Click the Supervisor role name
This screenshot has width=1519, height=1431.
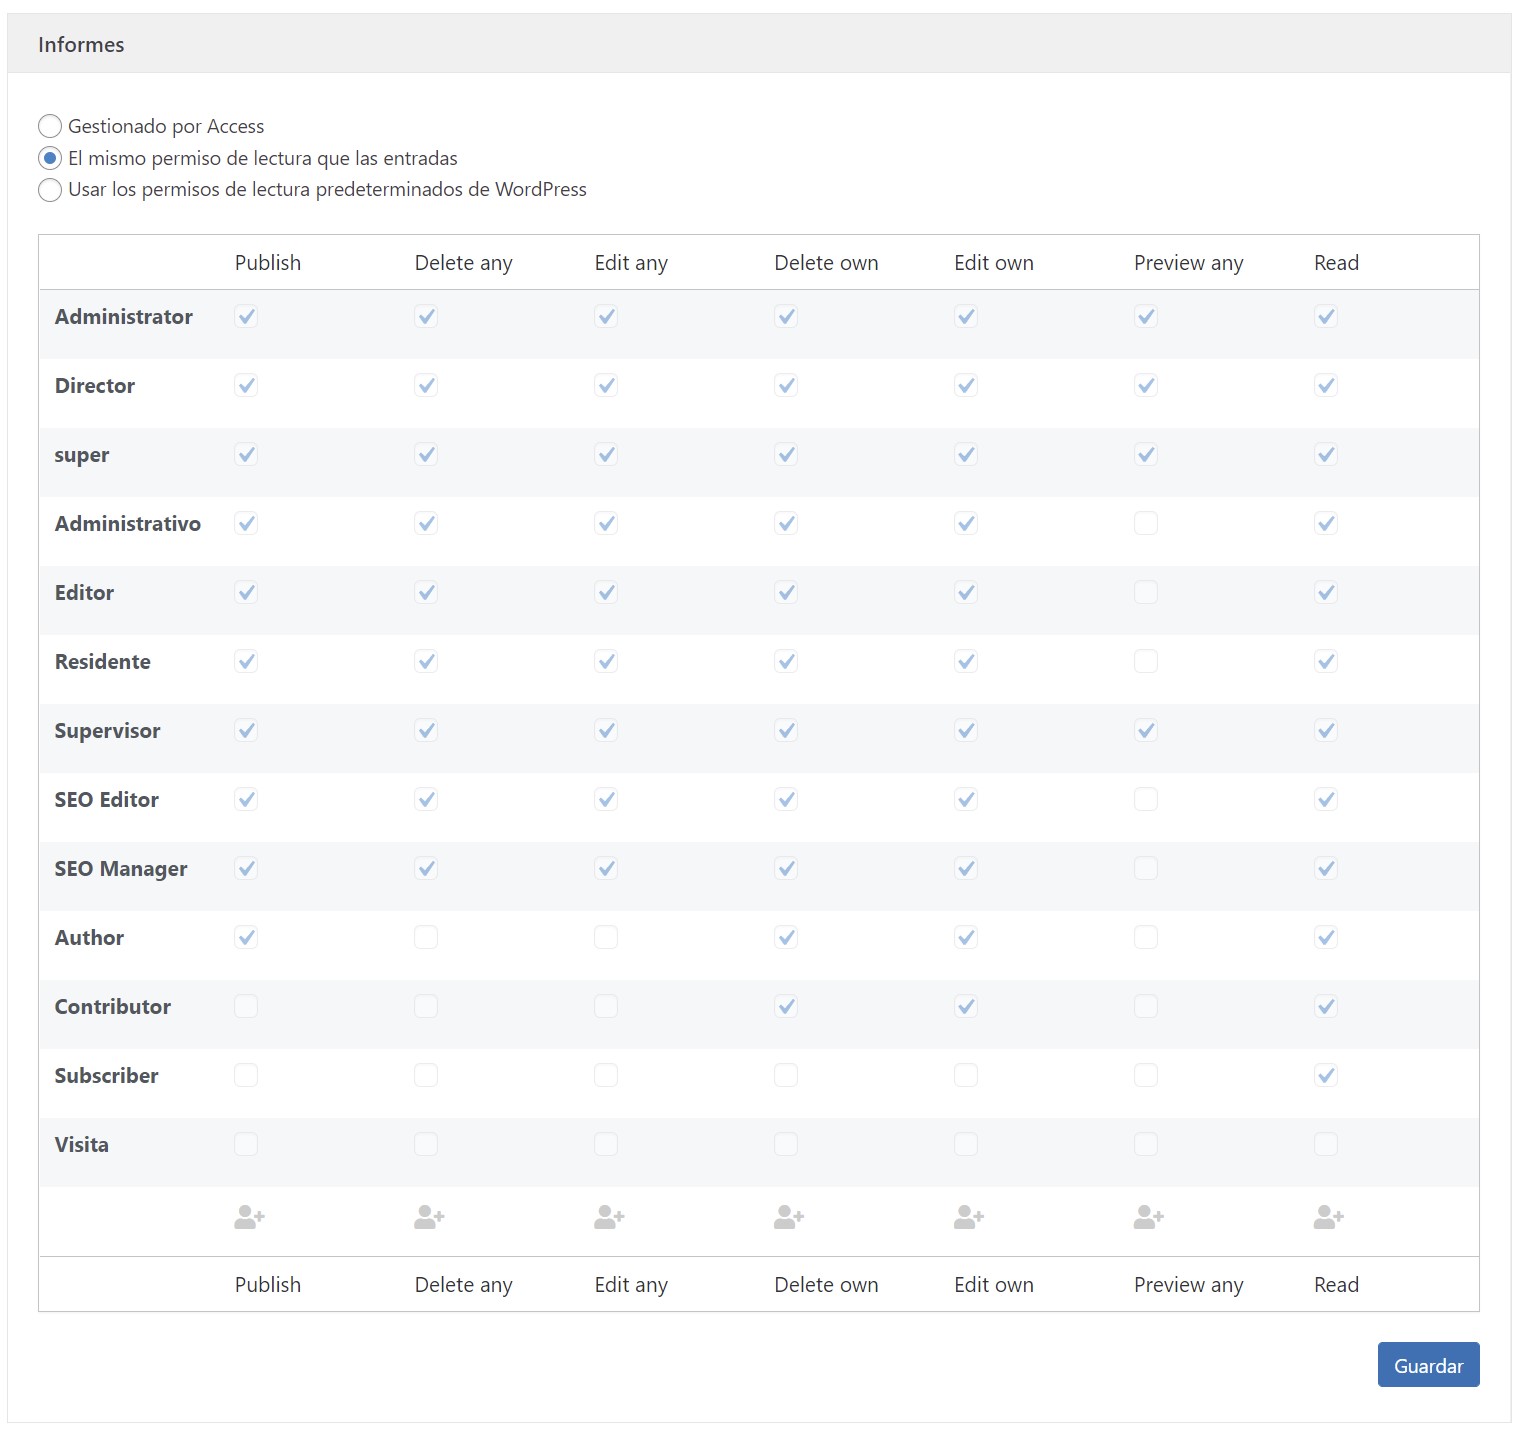pos(107,731)
